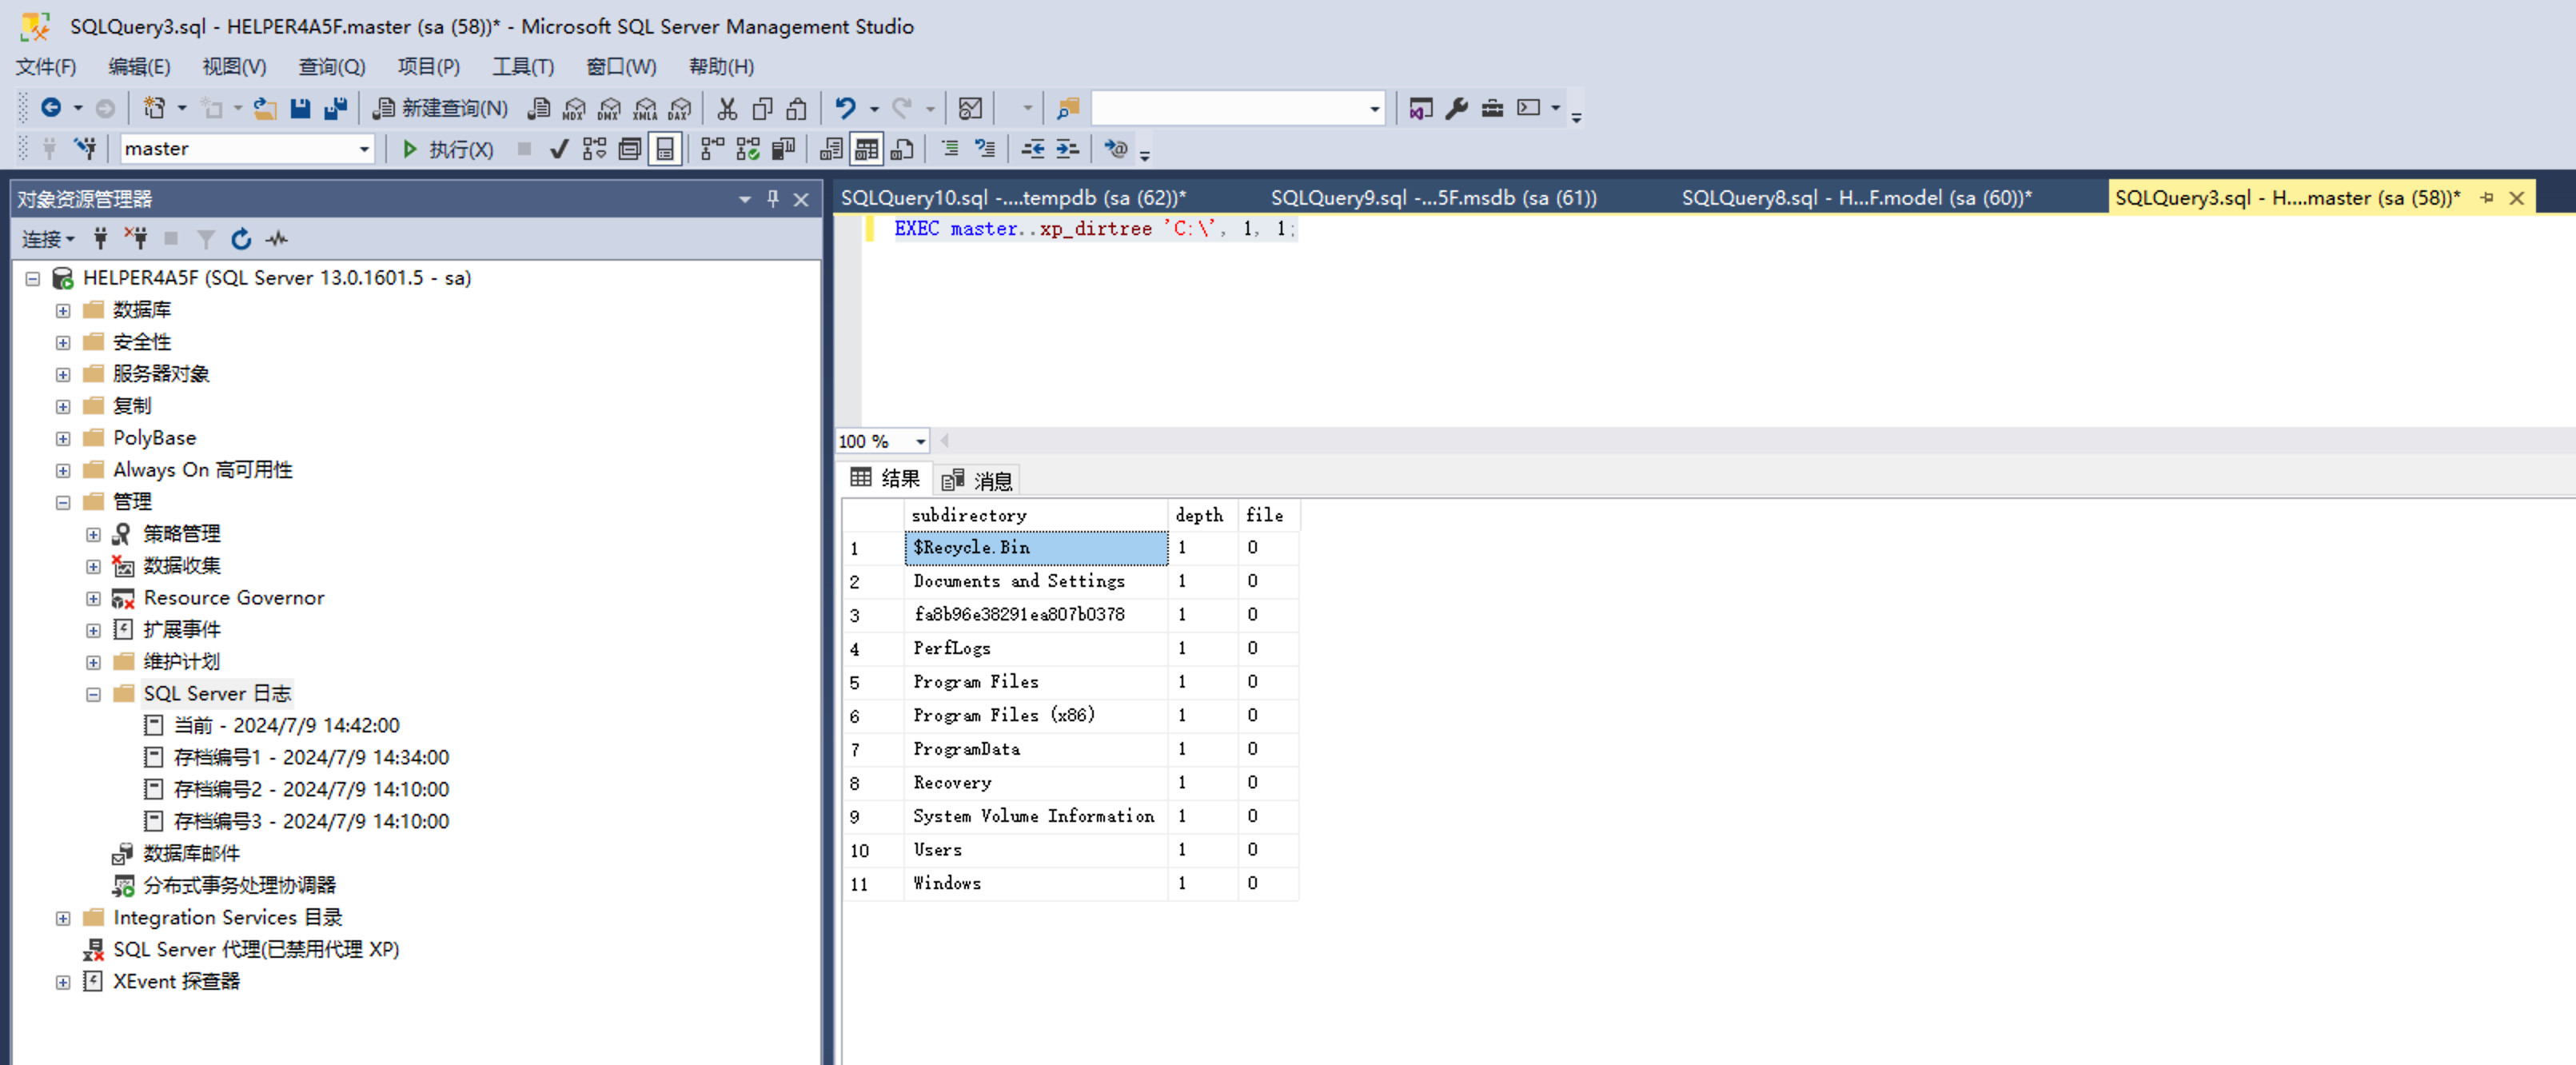Expand the 数据库 (Databases) folder node
Screen dimensions: 2576x1065
point(63,310)
